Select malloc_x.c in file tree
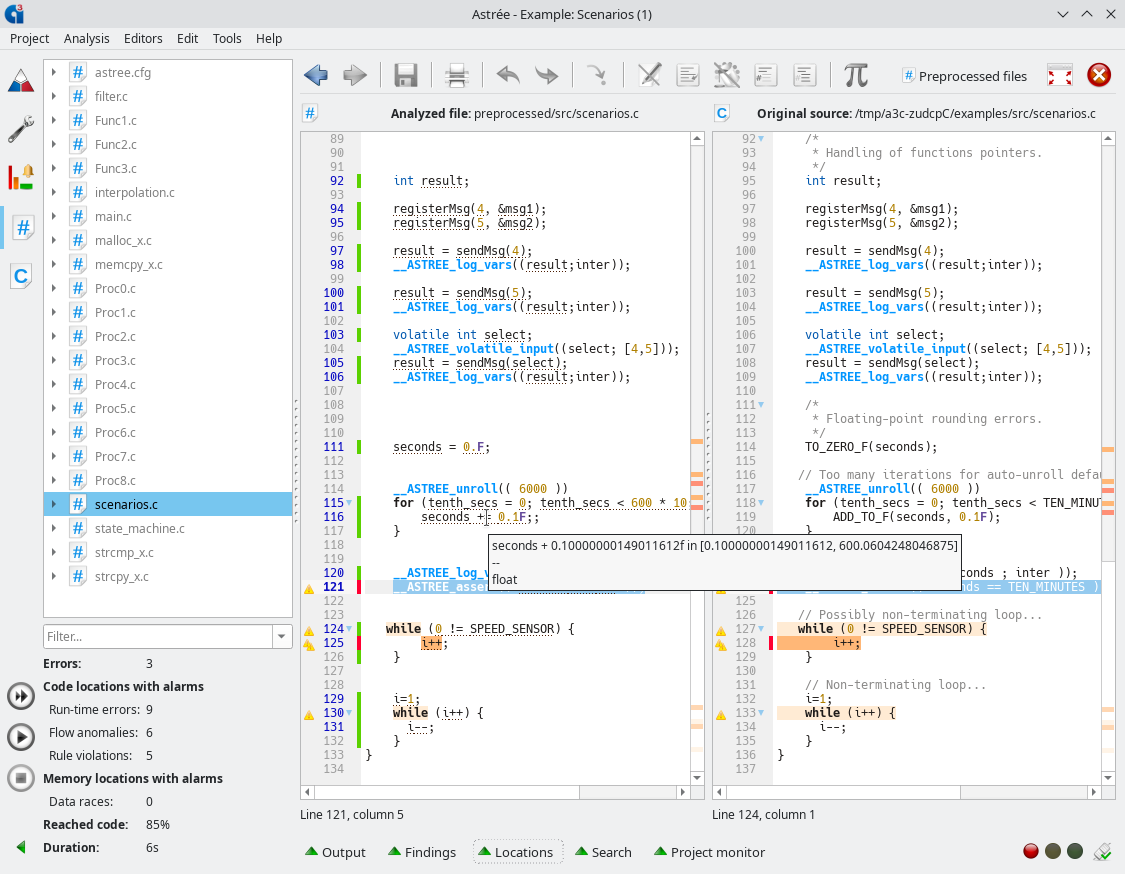 (x=123, y=240)
